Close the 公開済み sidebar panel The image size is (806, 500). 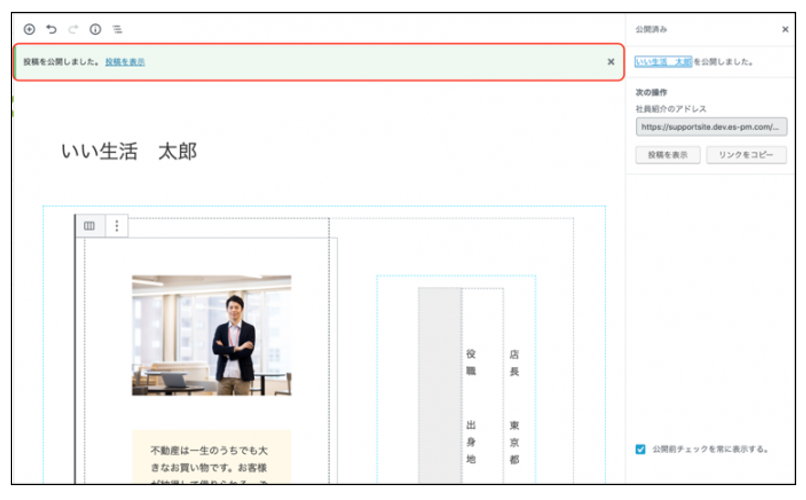(x=784, y=30)
